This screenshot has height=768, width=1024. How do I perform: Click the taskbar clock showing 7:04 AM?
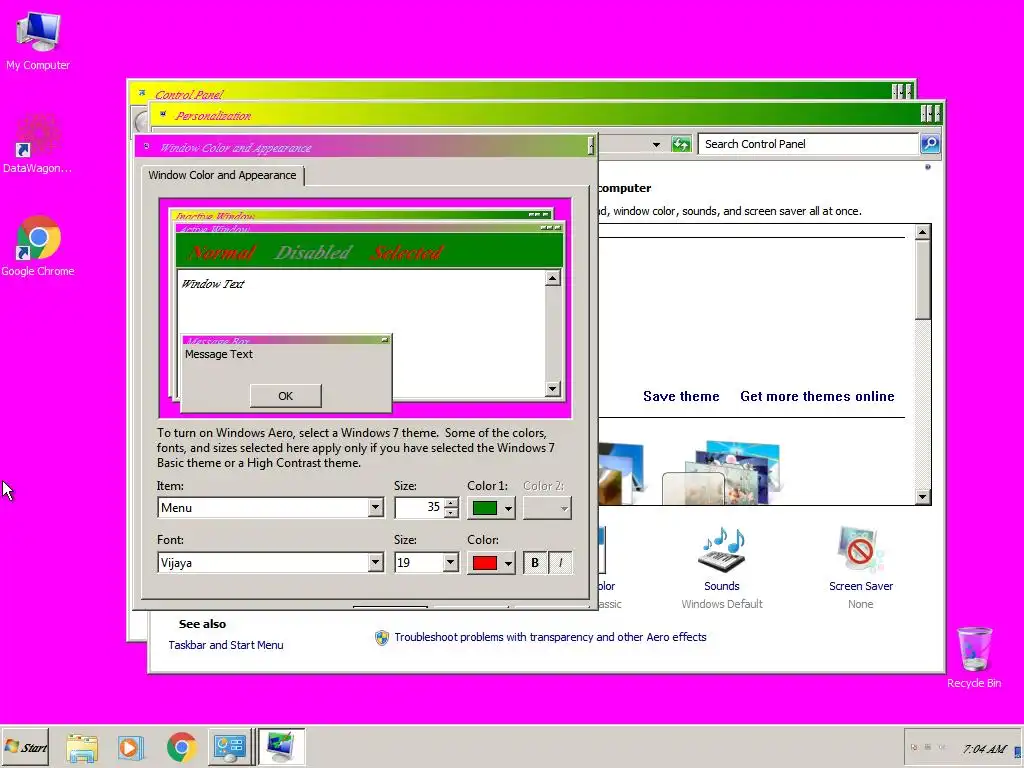coord(984,749)
